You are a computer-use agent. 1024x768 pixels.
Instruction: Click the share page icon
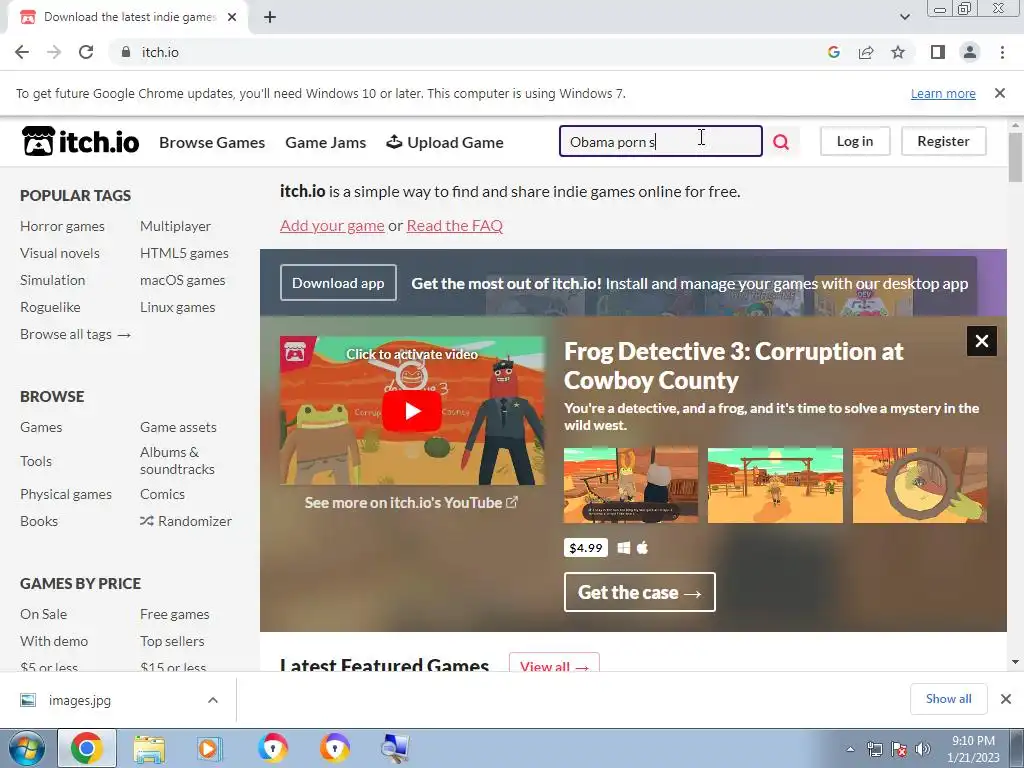[x=866, y=52]
